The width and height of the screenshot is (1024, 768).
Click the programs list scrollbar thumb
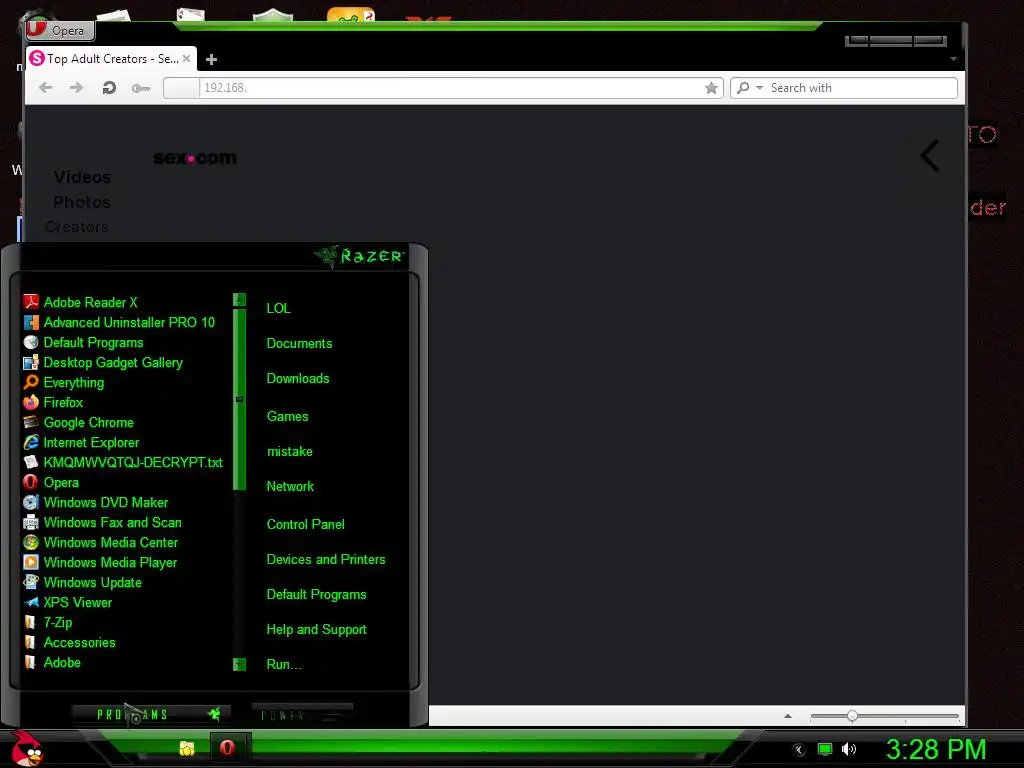(240, 399)
